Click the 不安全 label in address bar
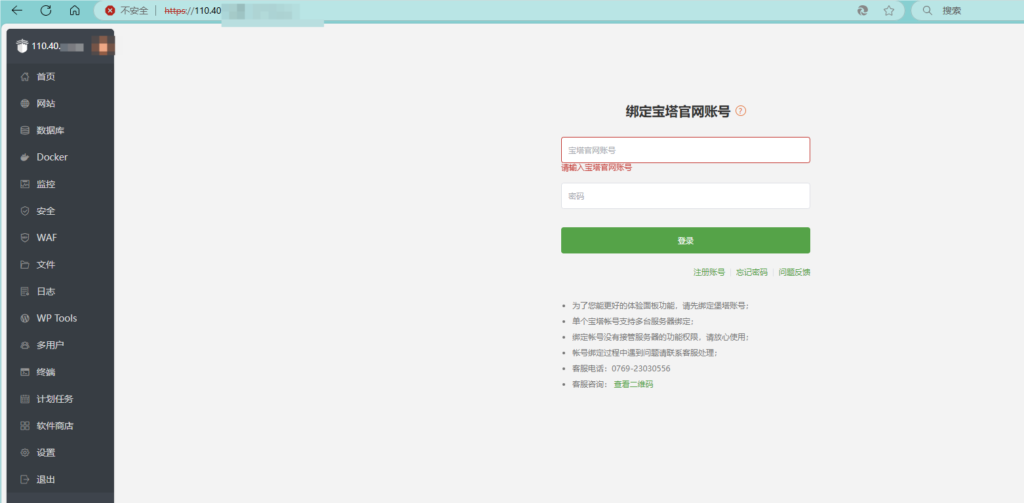The width and height of the screenshot is (1024, 503). coord(134,10)
